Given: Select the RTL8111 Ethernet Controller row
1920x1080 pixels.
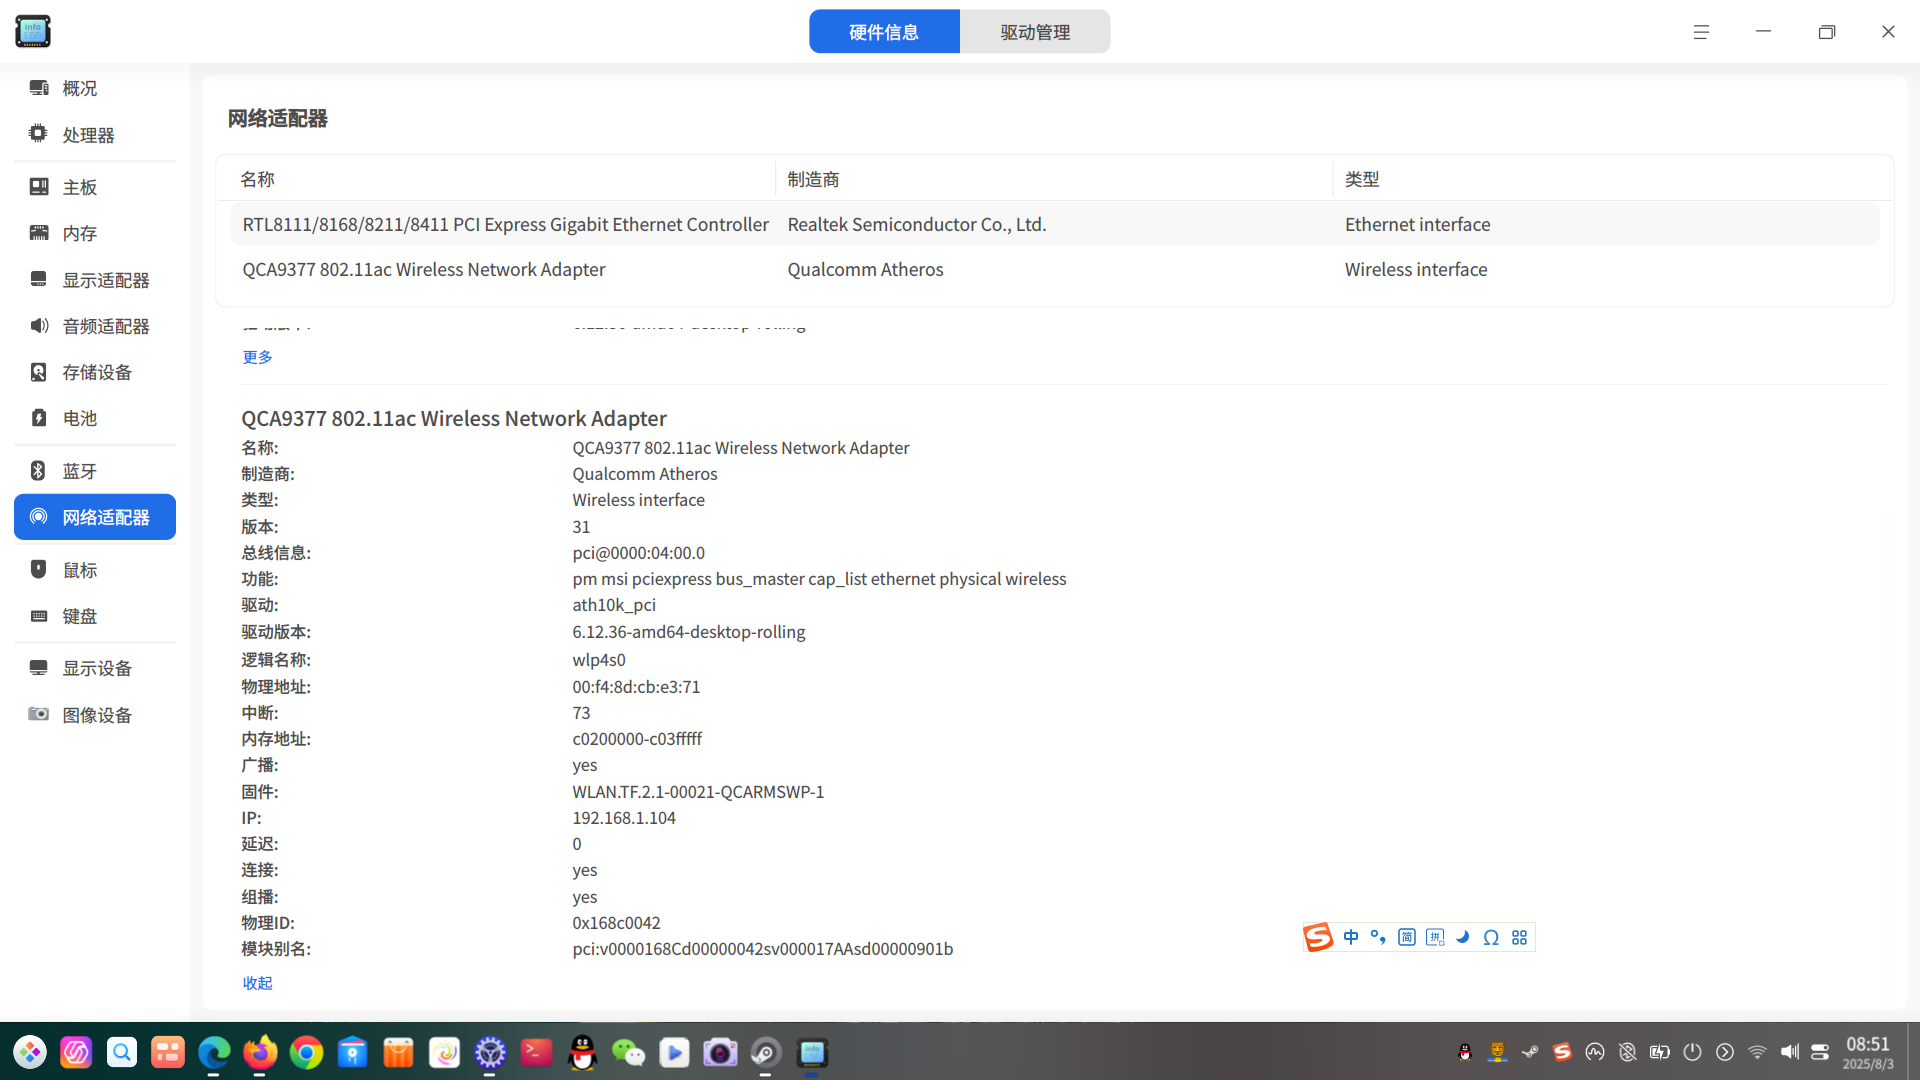Looking at the screenshot, I should point(1054,224).
